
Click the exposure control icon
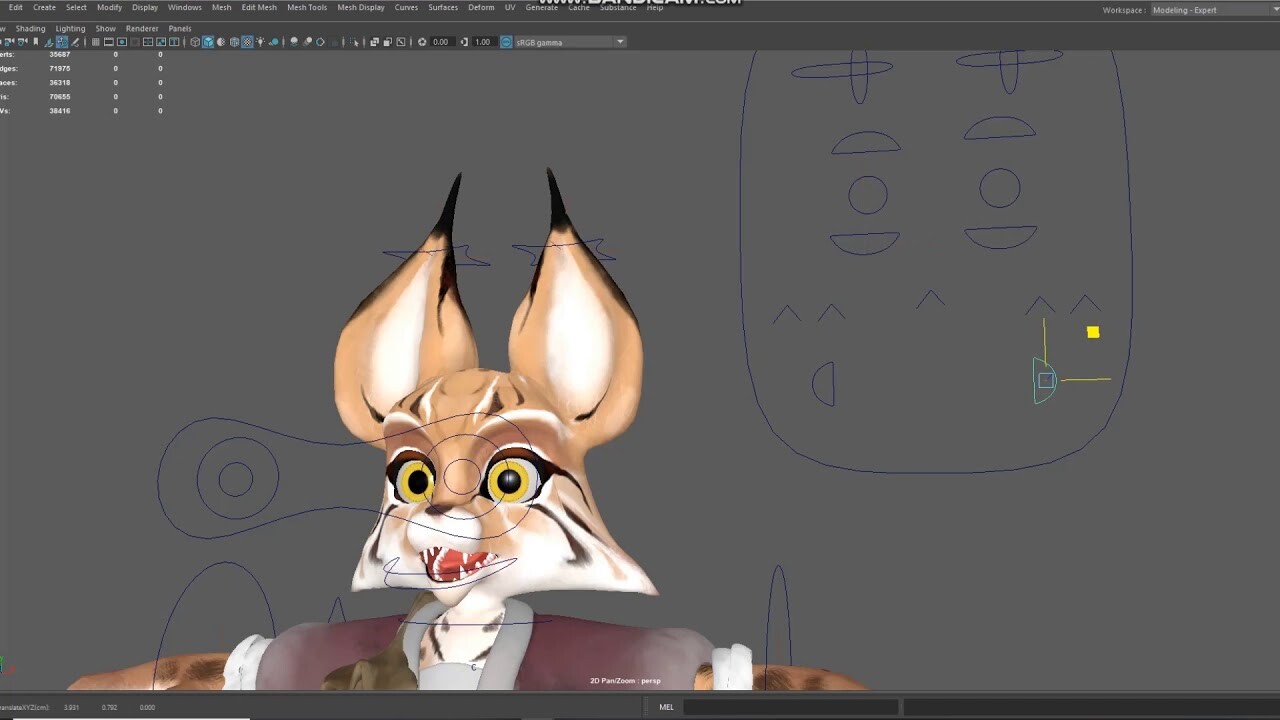[x=422, y=42]
